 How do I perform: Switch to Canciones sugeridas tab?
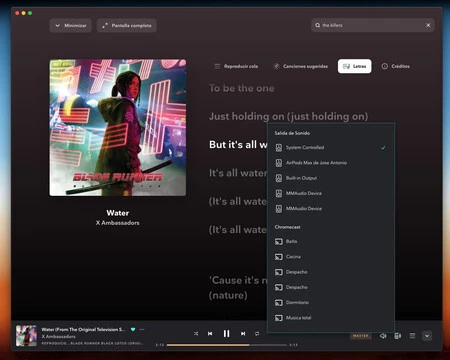(300, 66)
